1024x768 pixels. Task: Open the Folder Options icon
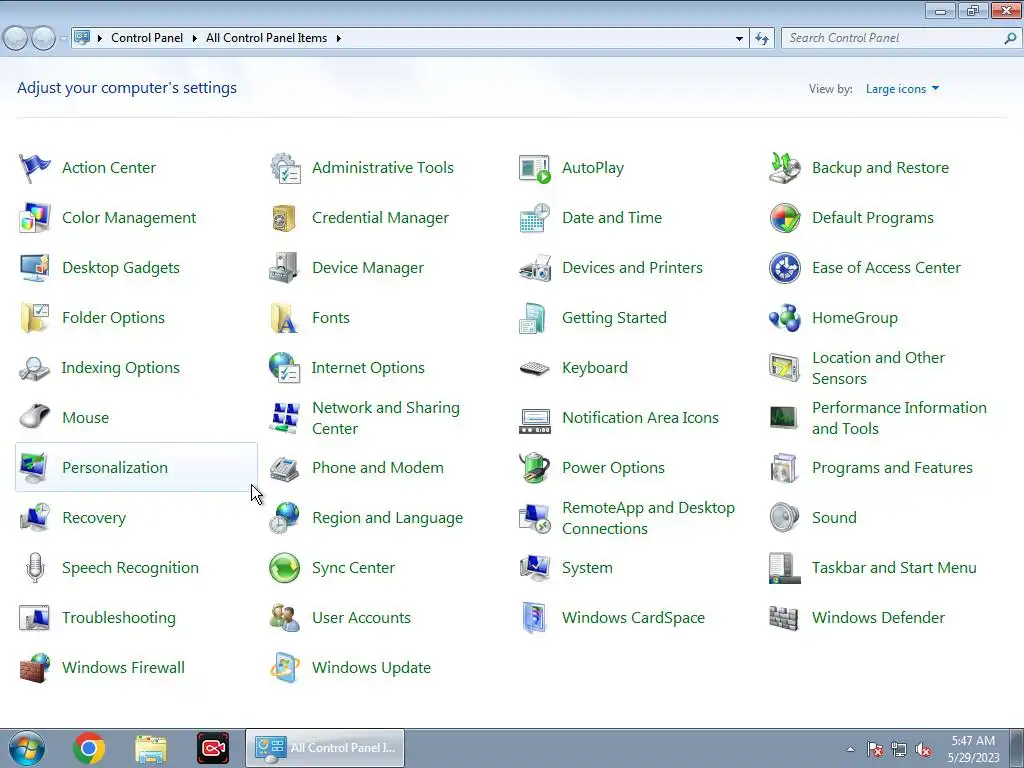(x=35, y=318)
